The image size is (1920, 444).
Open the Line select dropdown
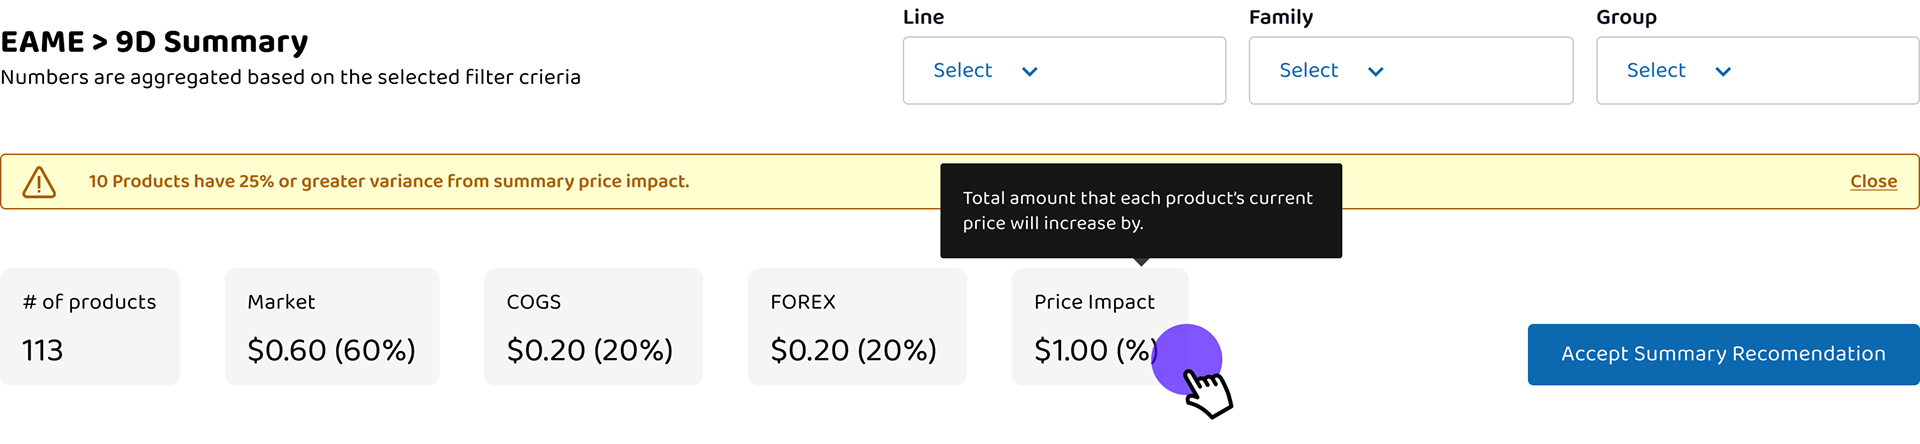pyautogui.click(x=1063, y=71)
